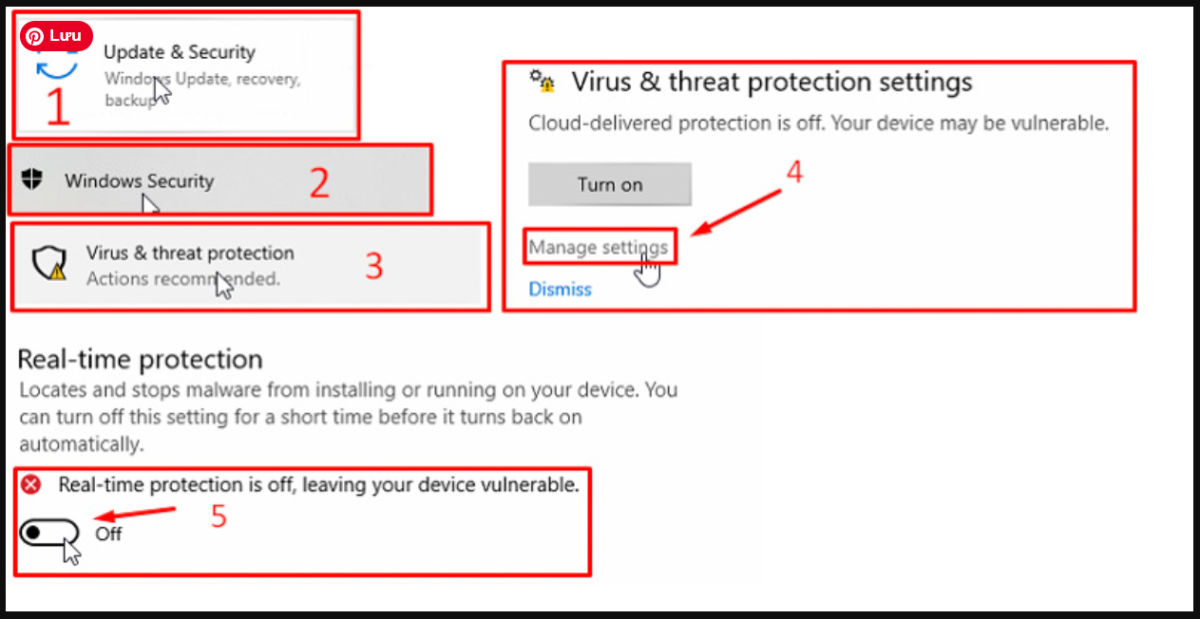Click the Virus & threat protection warning shield icon

48,264
